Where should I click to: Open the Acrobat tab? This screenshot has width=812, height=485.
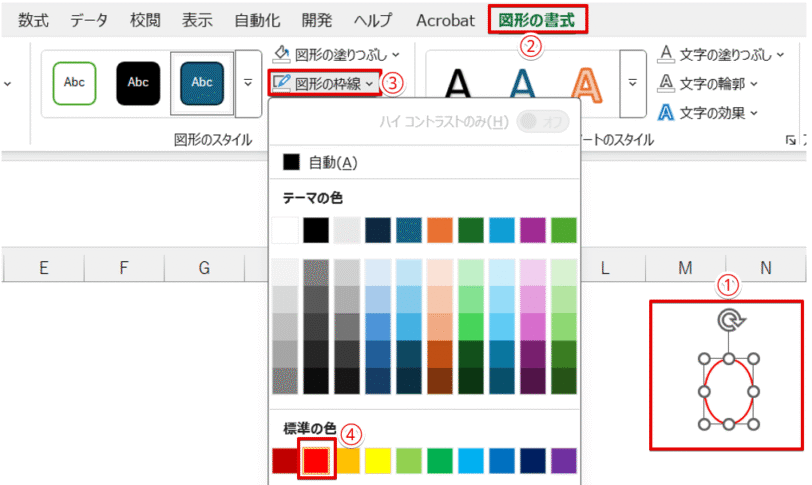coord(445,20)
